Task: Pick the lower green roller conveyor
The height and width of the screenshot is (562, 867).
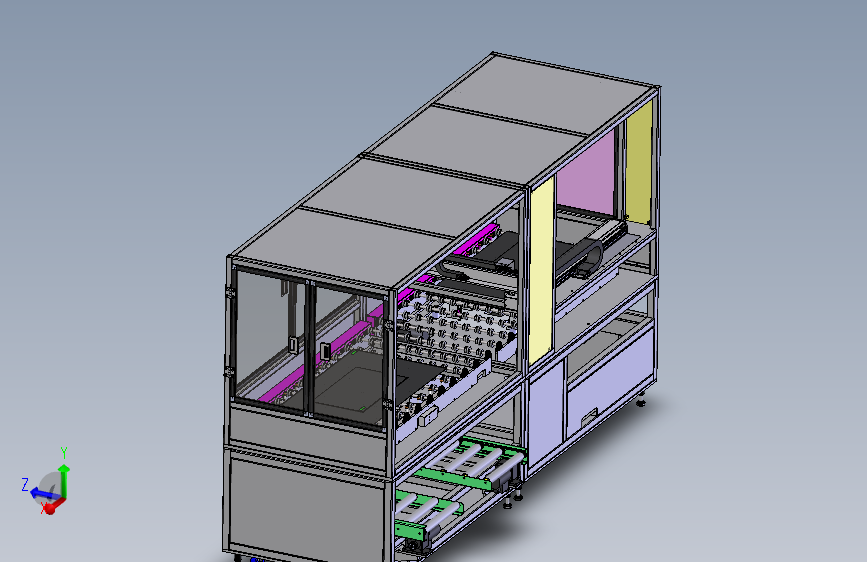Action: coord(427,517)
